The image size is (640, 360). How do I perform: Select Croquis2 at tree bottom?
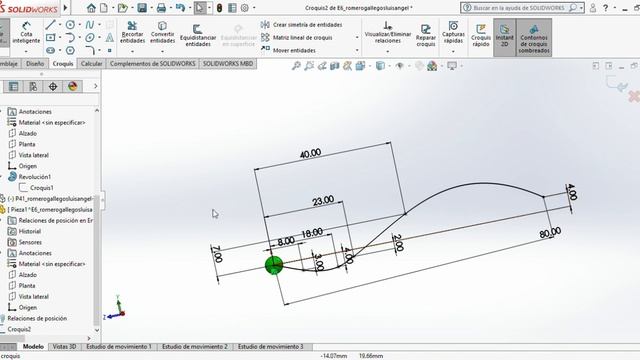pos(19,329)
